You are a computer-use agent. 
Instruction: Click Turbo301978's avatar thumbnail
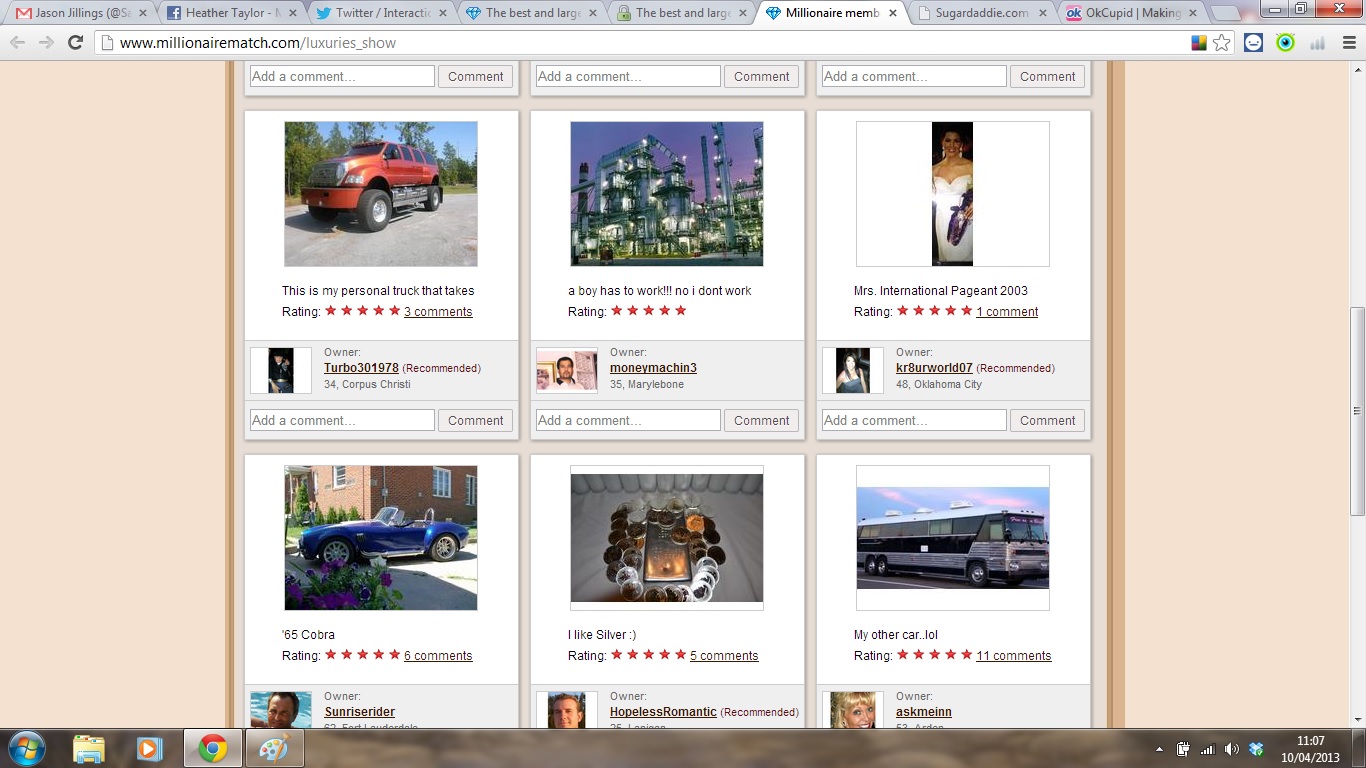281,371
